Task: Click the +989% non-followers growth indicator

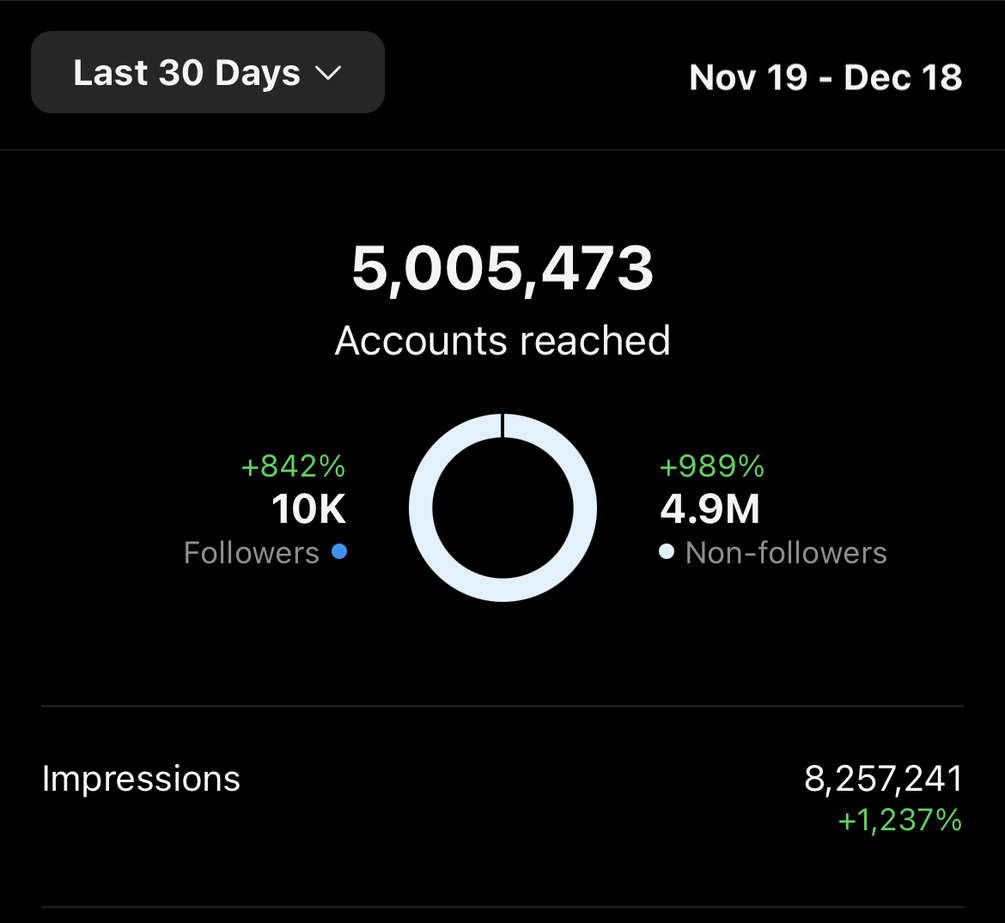Action: [712, 466]
